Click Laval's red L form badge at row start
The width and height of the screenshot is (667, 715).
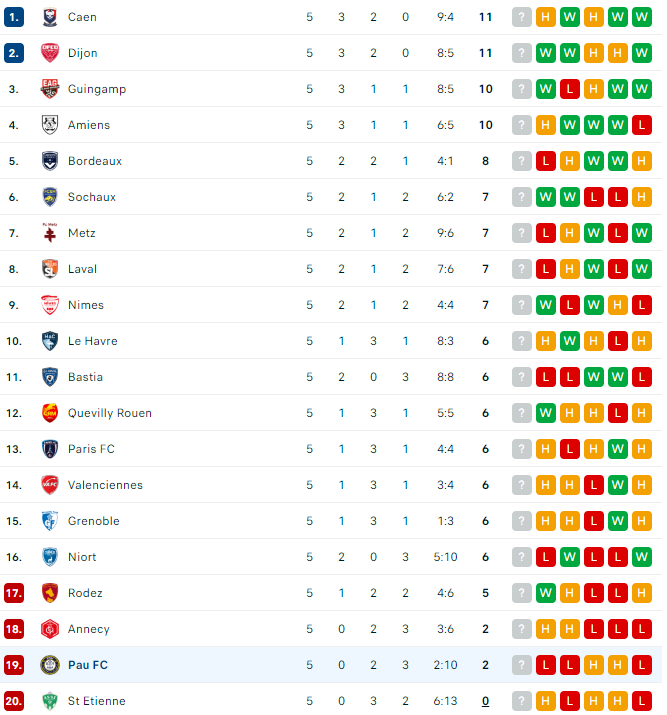546,269
